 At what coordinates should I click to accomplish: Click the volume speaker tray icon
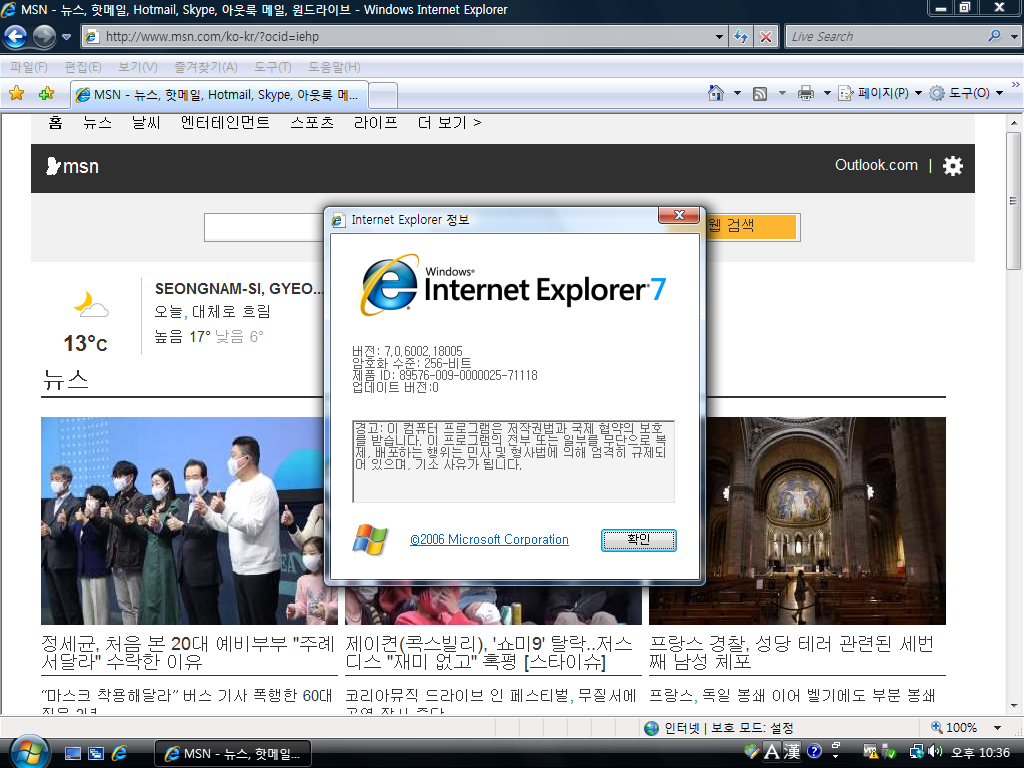click(x=935, y=752)
